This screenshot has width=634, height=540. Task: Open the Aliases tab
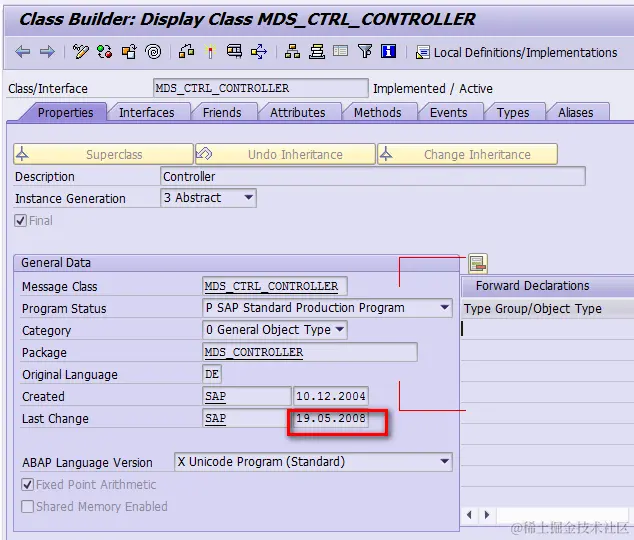click(576, 112)
